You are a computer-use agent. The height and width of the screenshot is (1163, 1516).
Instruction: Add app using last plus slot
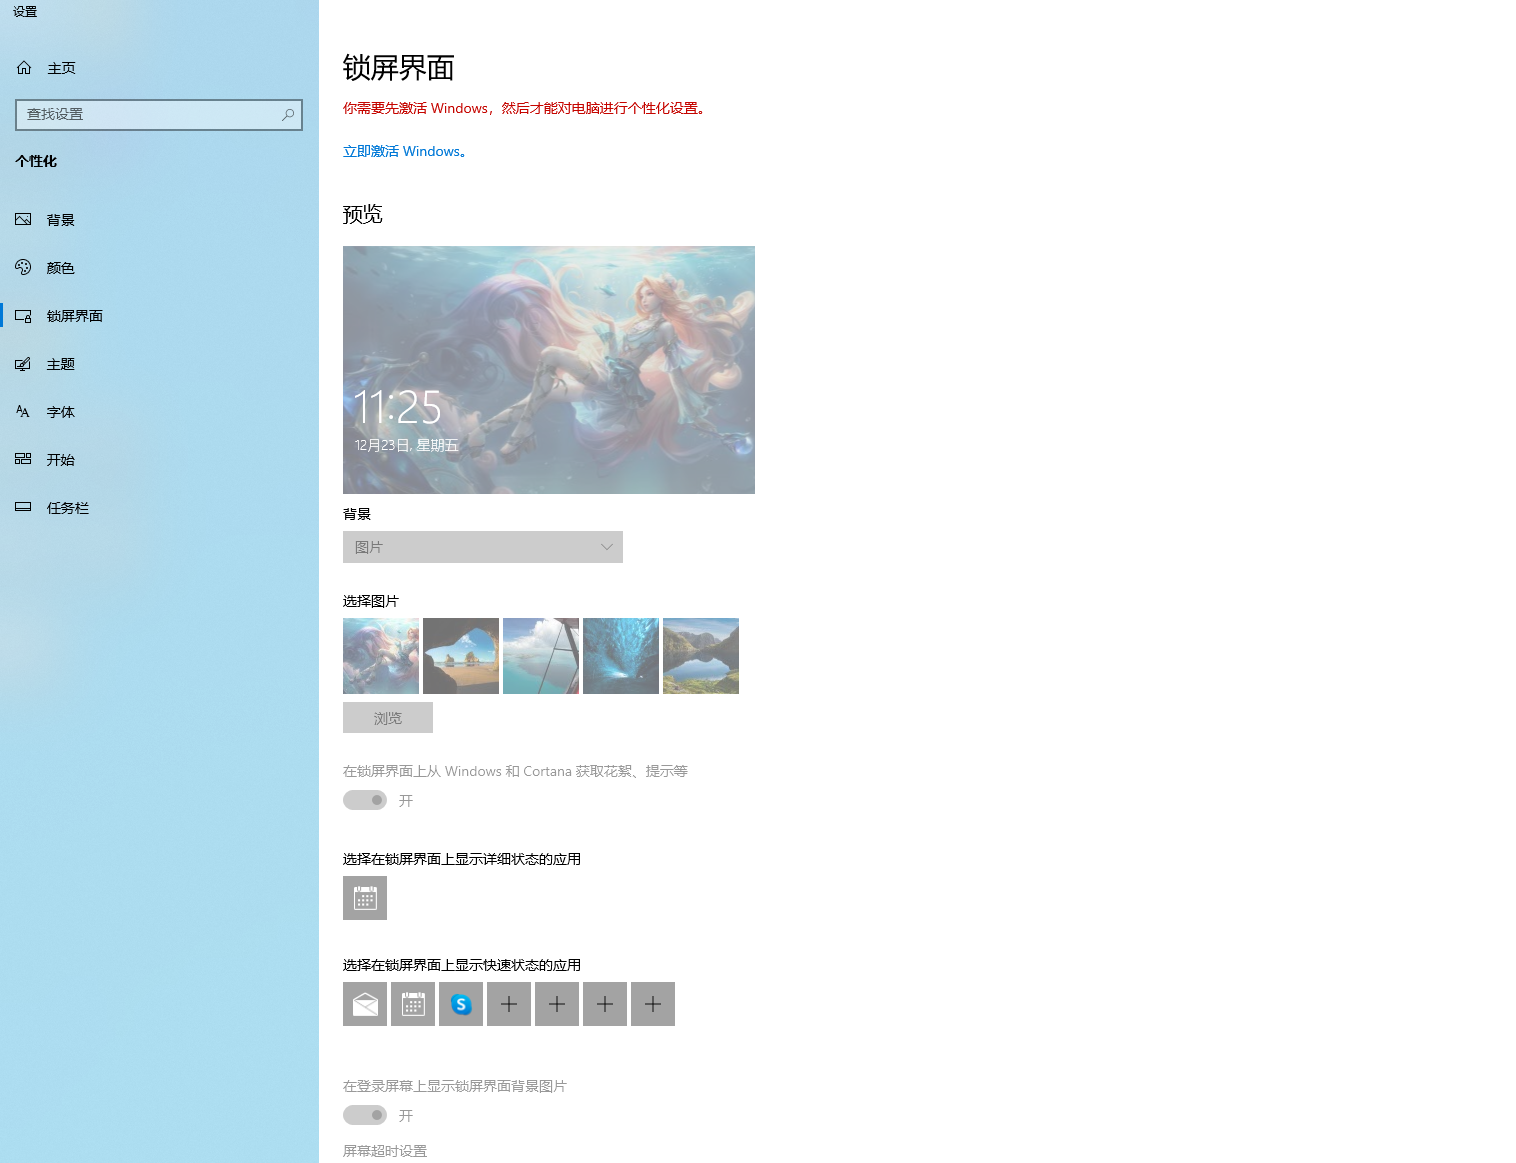653,1004
